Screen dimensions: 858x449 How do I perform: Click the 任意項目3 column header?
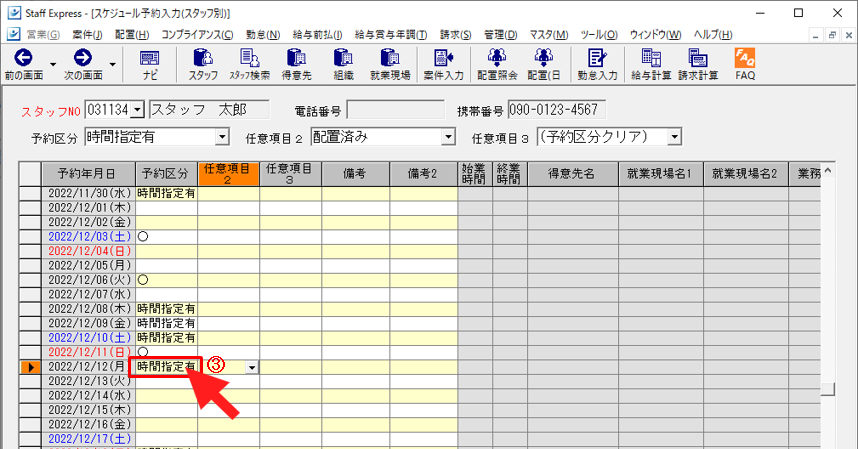(291, 174)
